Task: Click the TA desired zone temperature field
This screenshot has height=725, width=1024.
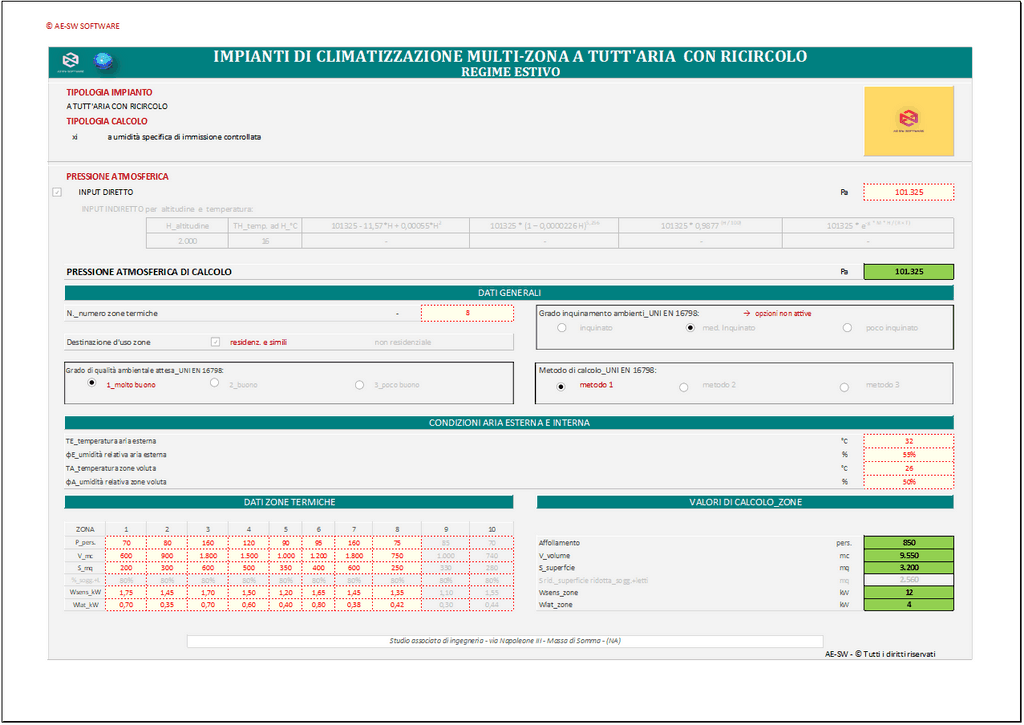Action: click(x=908, y=468)
